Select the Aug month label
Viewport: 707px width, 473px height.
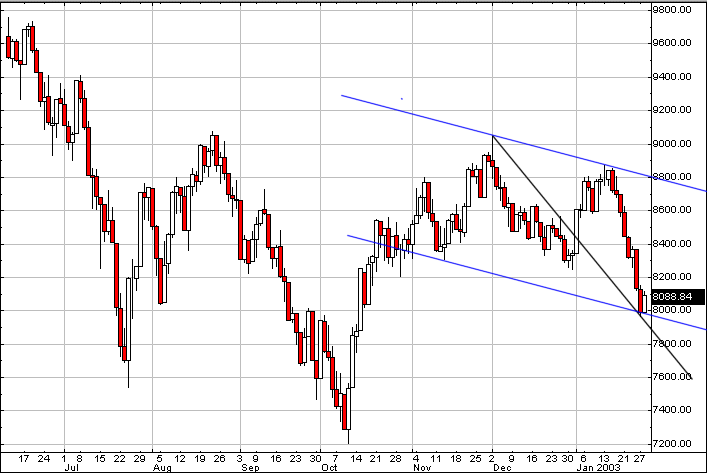click(x=162, y=468)
